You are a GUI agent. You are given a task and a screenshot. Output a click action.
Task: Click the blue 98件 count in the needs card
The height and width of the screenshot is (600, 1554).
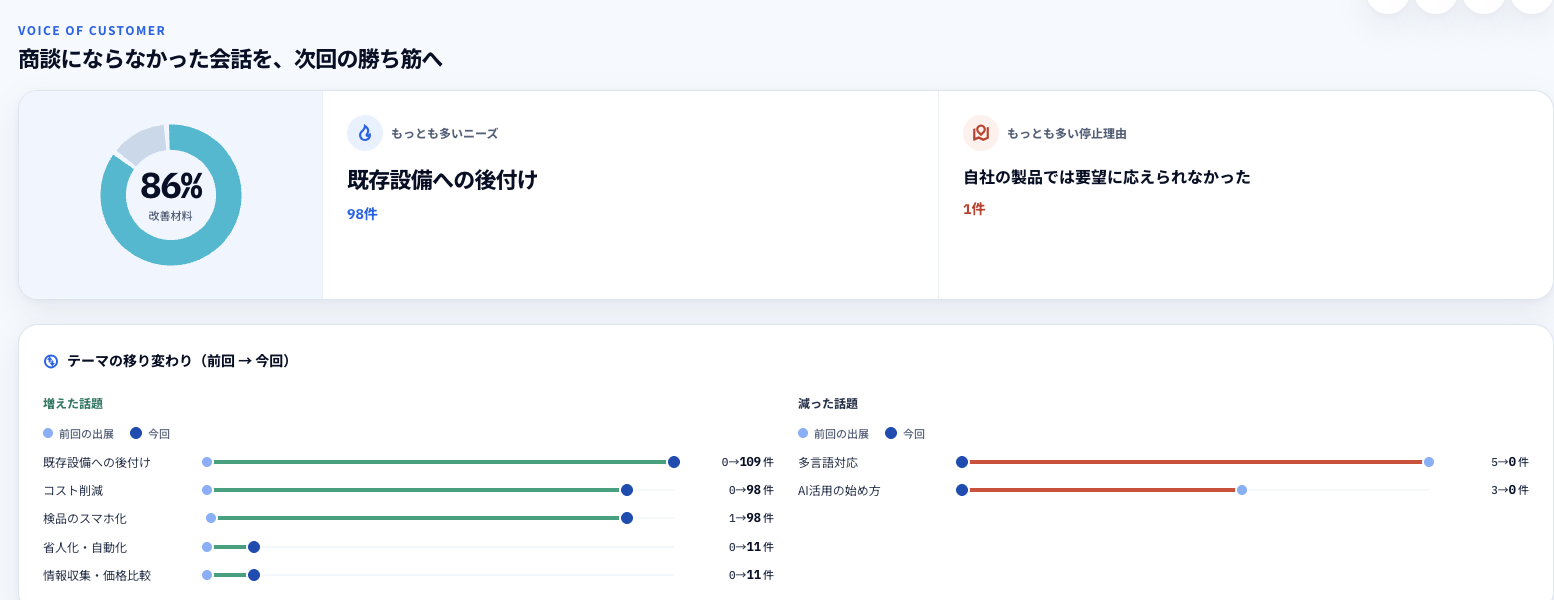coord(362,214)
